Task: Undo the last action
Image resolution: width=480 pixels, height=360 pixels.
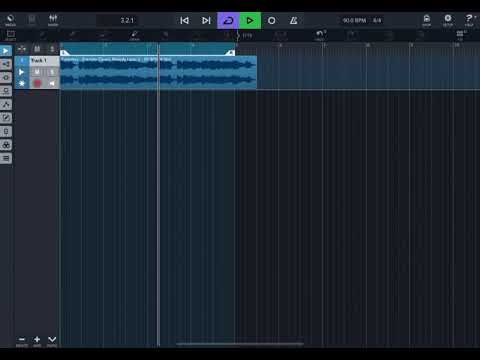Action: click(320, 35)
